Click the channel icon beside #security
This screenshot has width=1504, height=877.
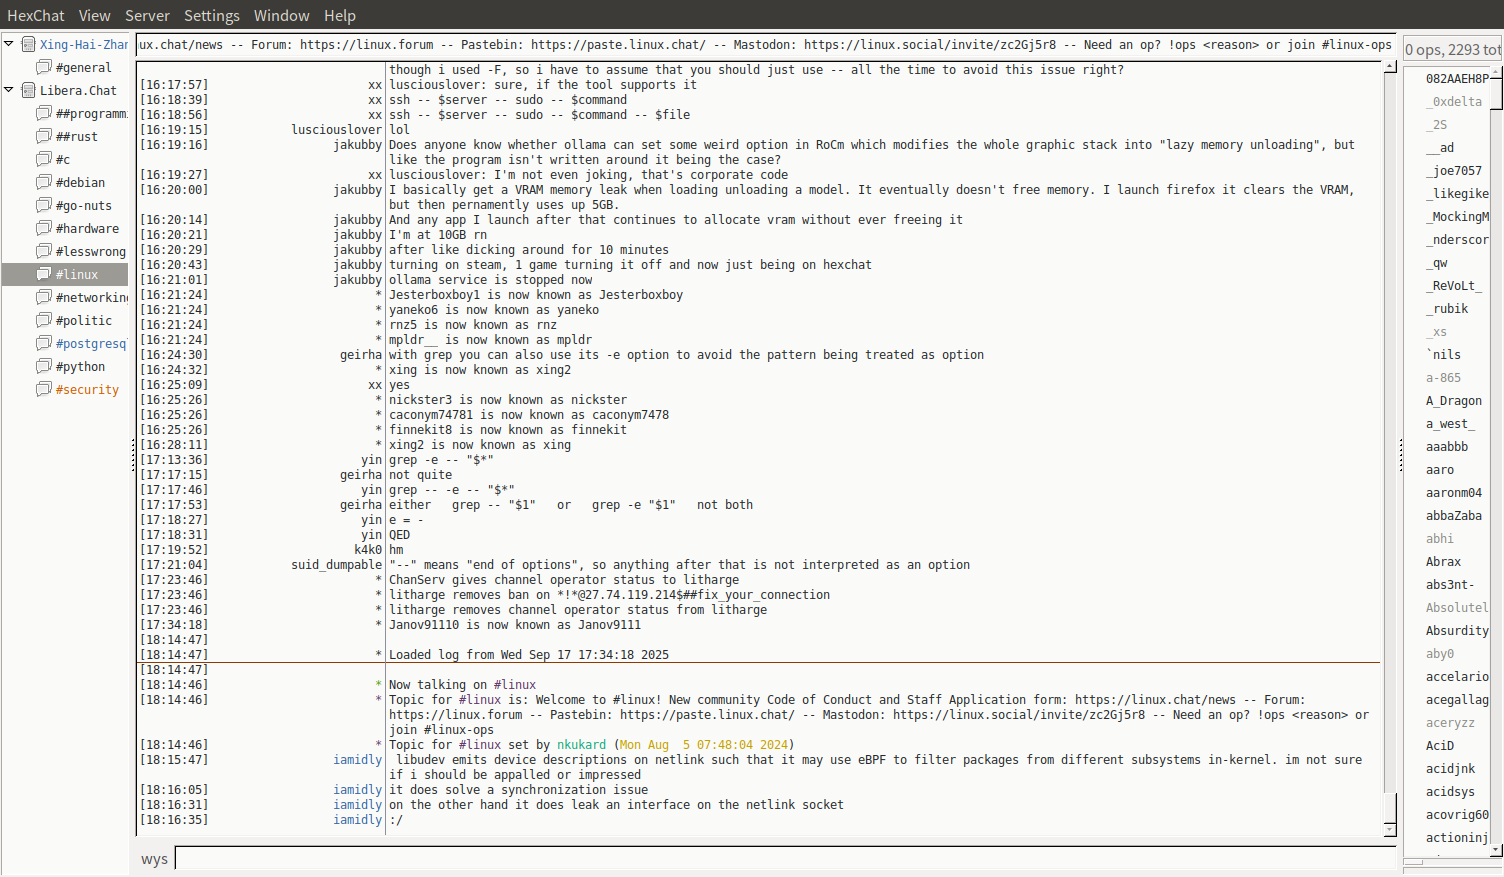pos(44,389)
